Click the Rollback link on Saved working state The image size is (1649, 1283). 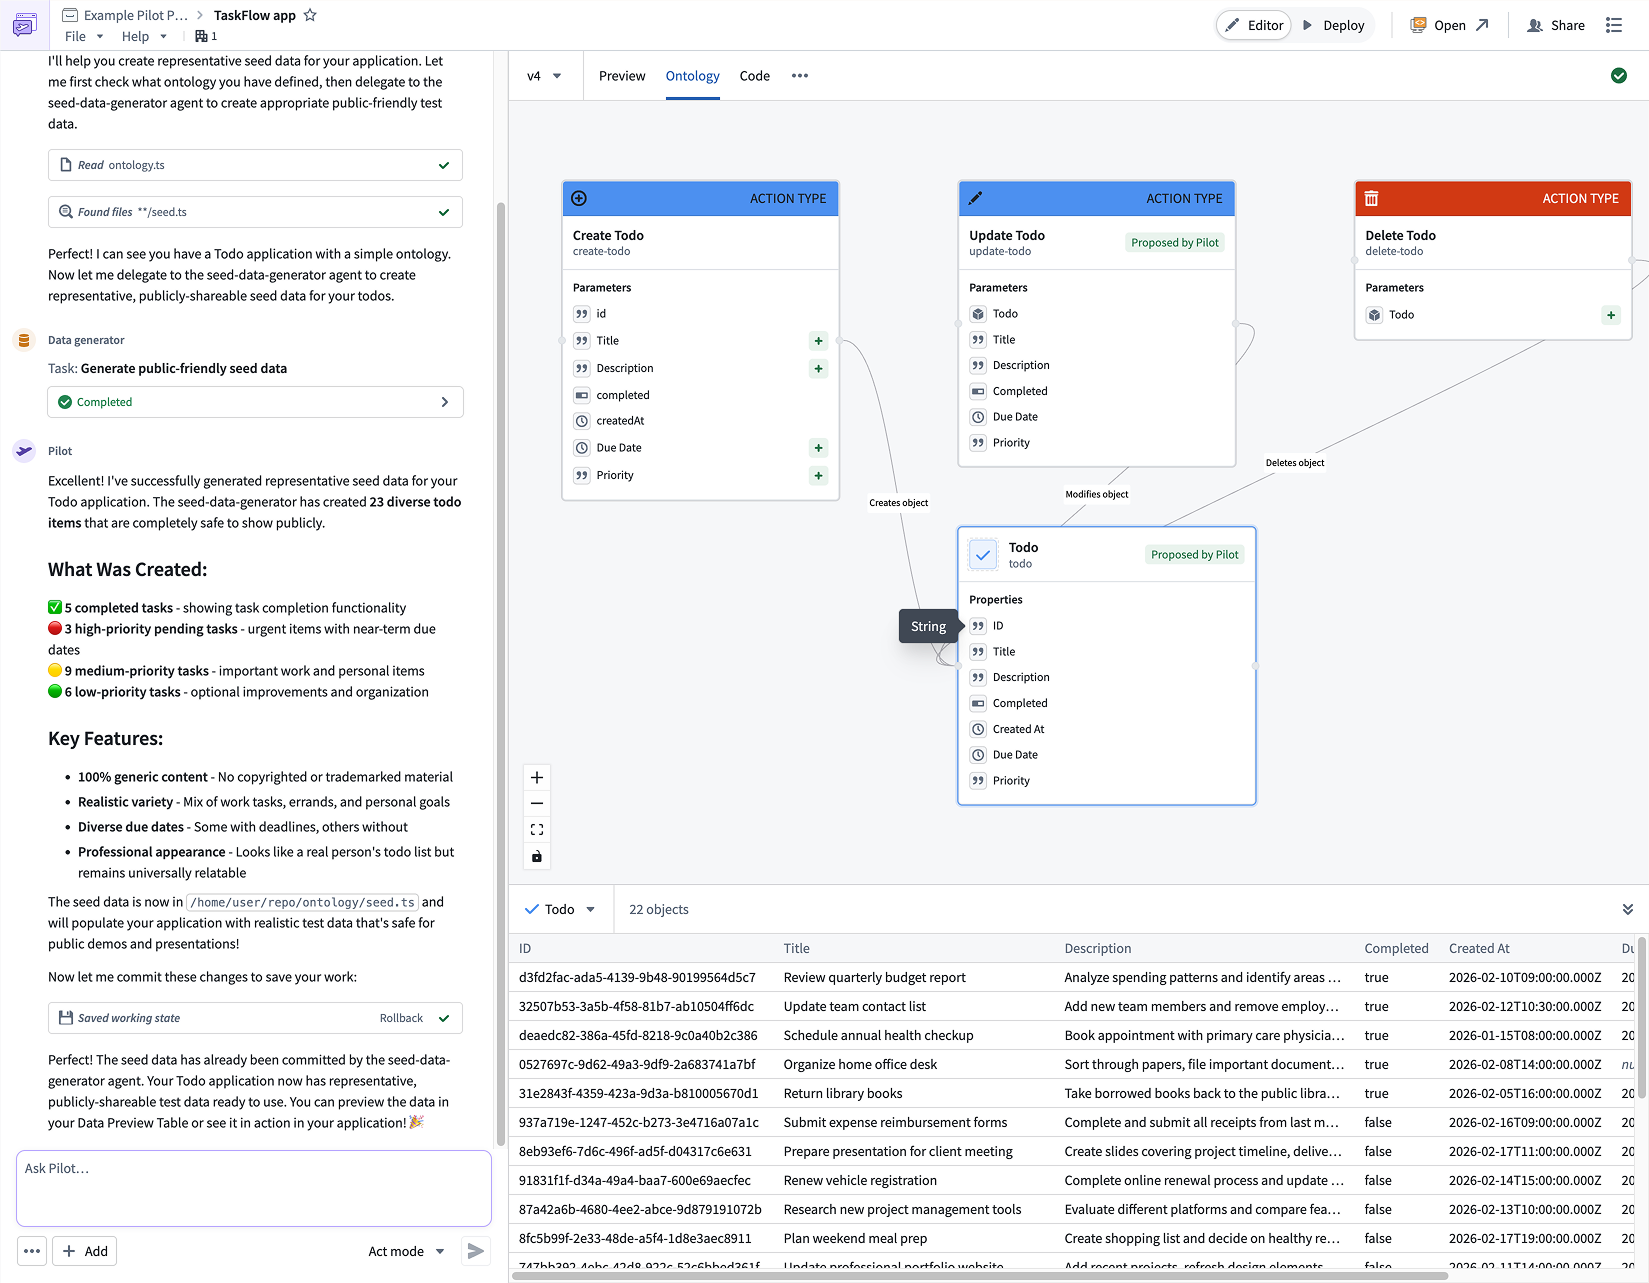click(x=401, y=1017)
